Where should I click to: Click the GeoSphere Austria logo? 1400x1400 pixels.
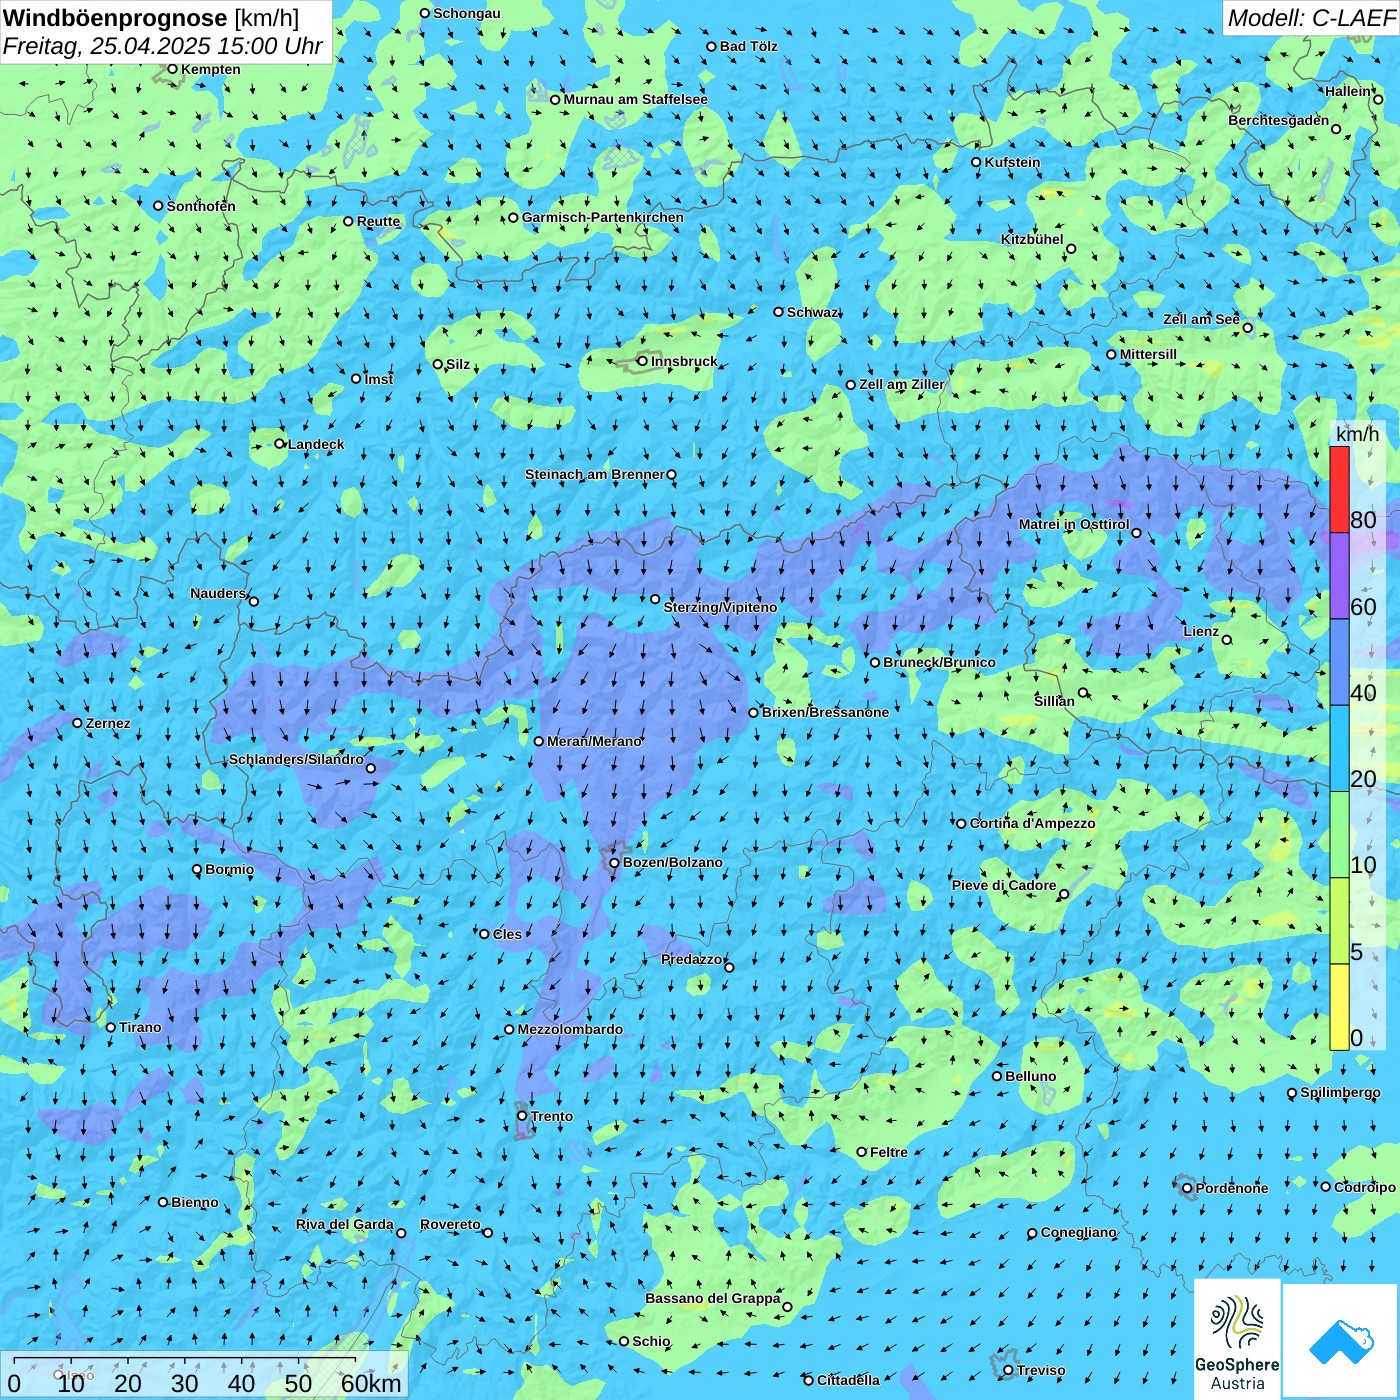(x=1237, y=1339)
